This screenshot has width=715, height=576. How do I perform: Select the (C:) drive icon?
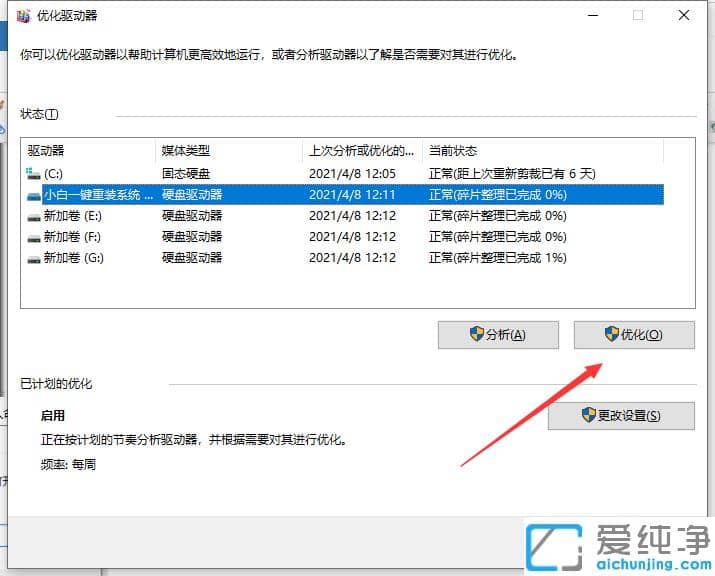click(x=33, y=174)
